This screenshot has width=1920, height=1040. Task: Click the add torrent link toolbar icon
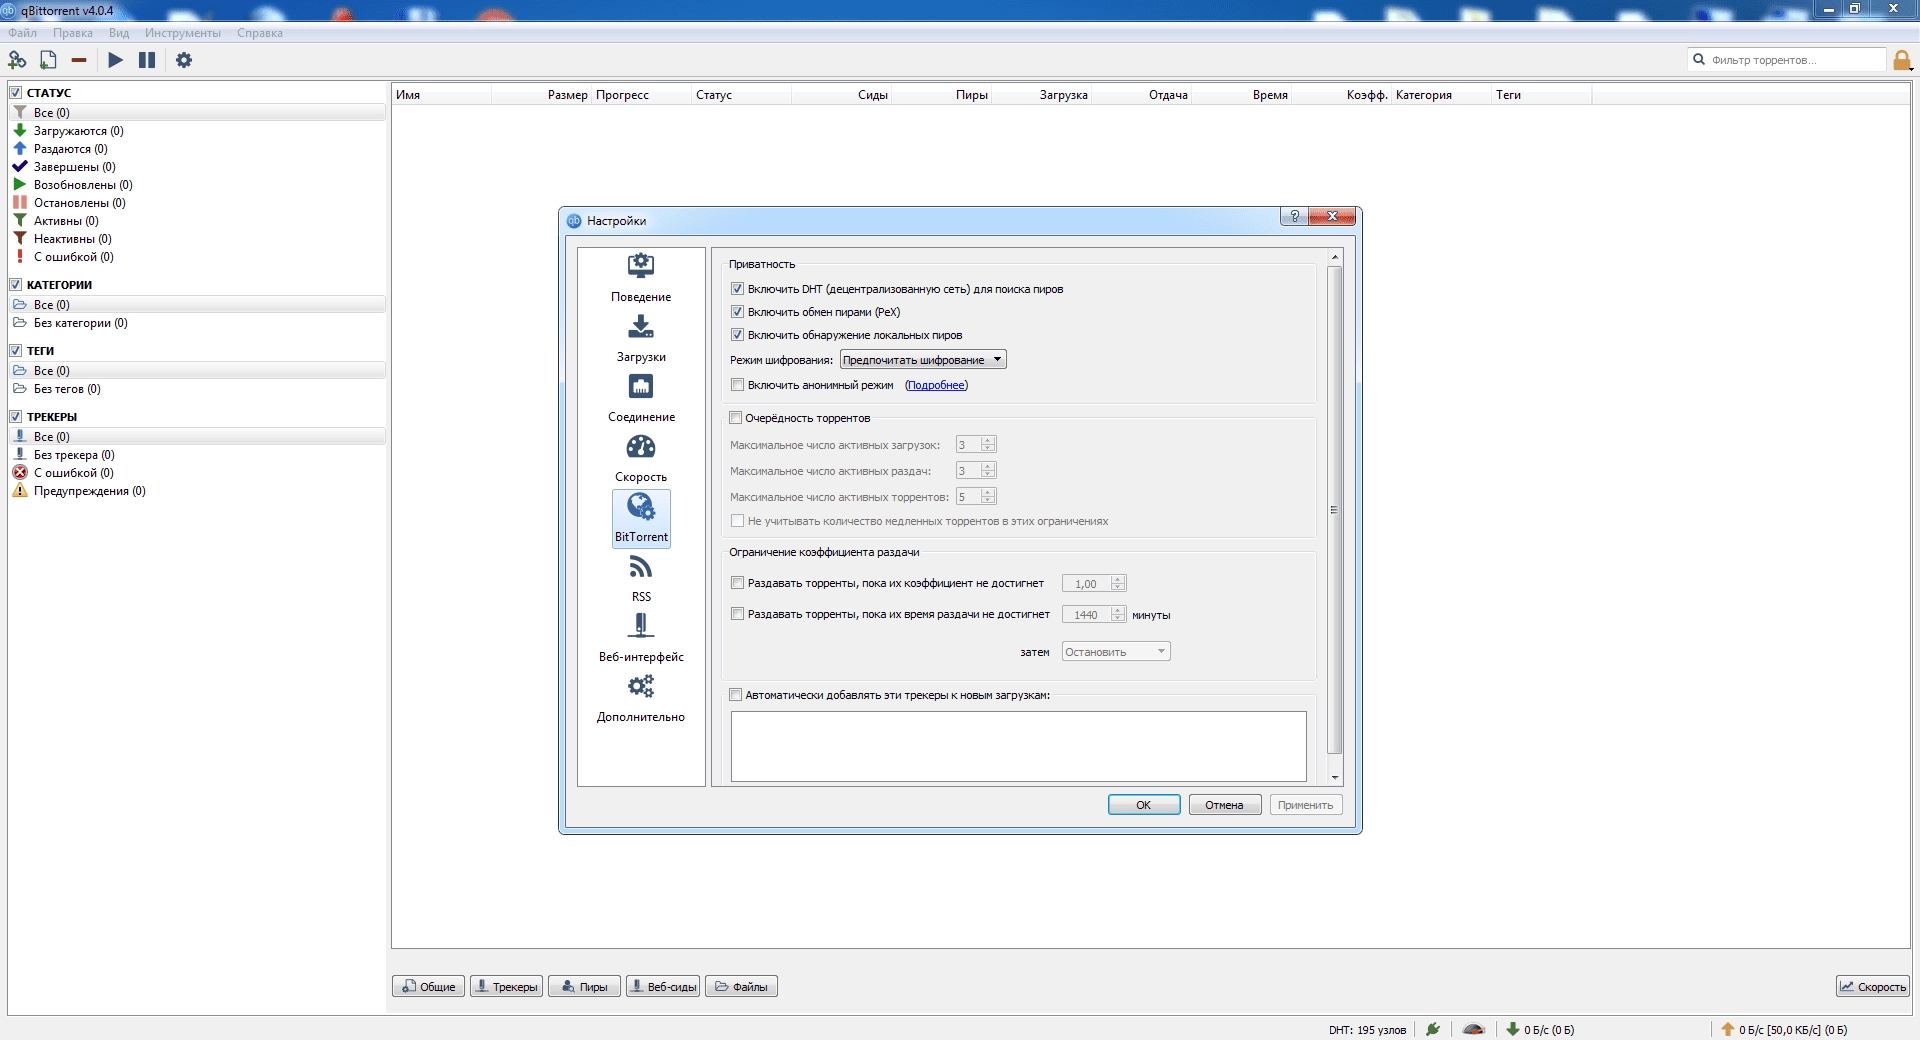click(x=17, y=60)
